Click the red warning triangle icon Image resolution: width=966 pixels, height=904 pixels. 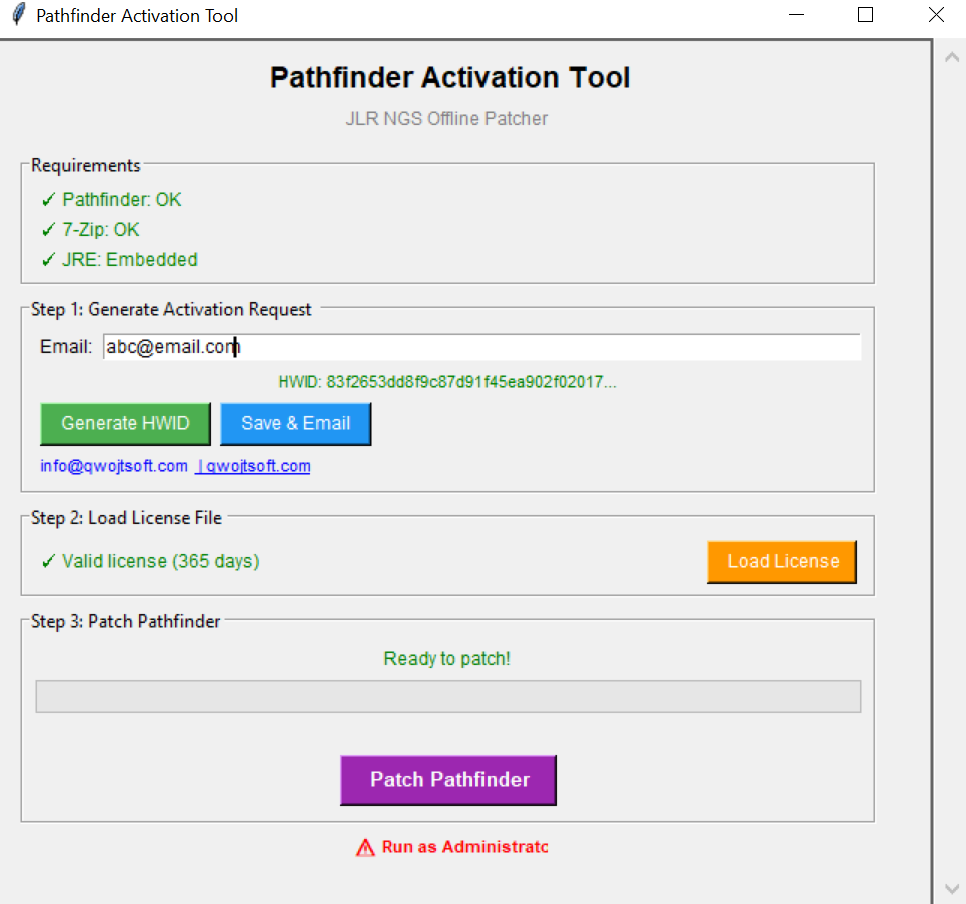(364, 846)
